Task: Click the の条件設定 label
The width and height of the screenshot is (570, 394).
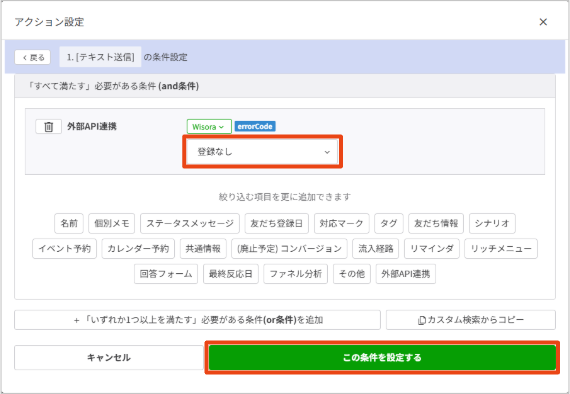Action: coord(165,57)
